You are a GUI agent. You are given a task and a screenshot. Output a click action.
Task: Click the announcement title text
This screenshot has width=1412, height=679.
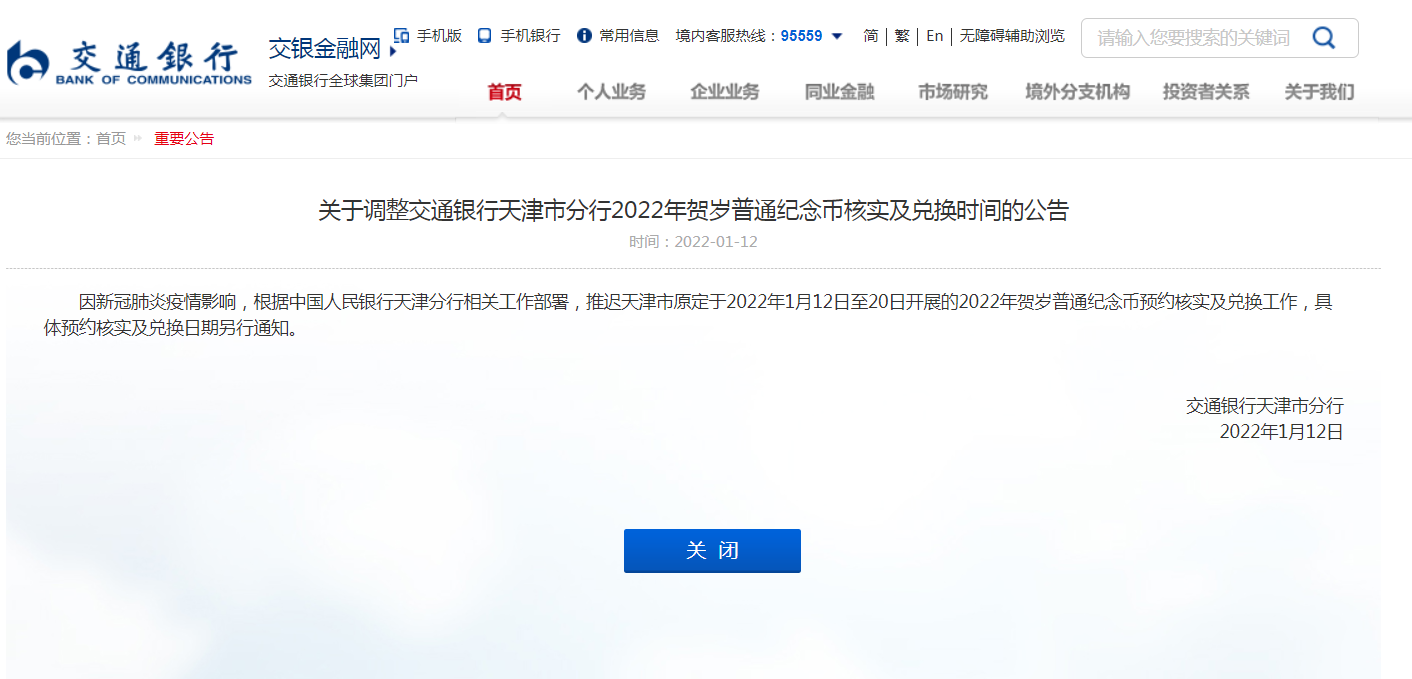[694, 211]
